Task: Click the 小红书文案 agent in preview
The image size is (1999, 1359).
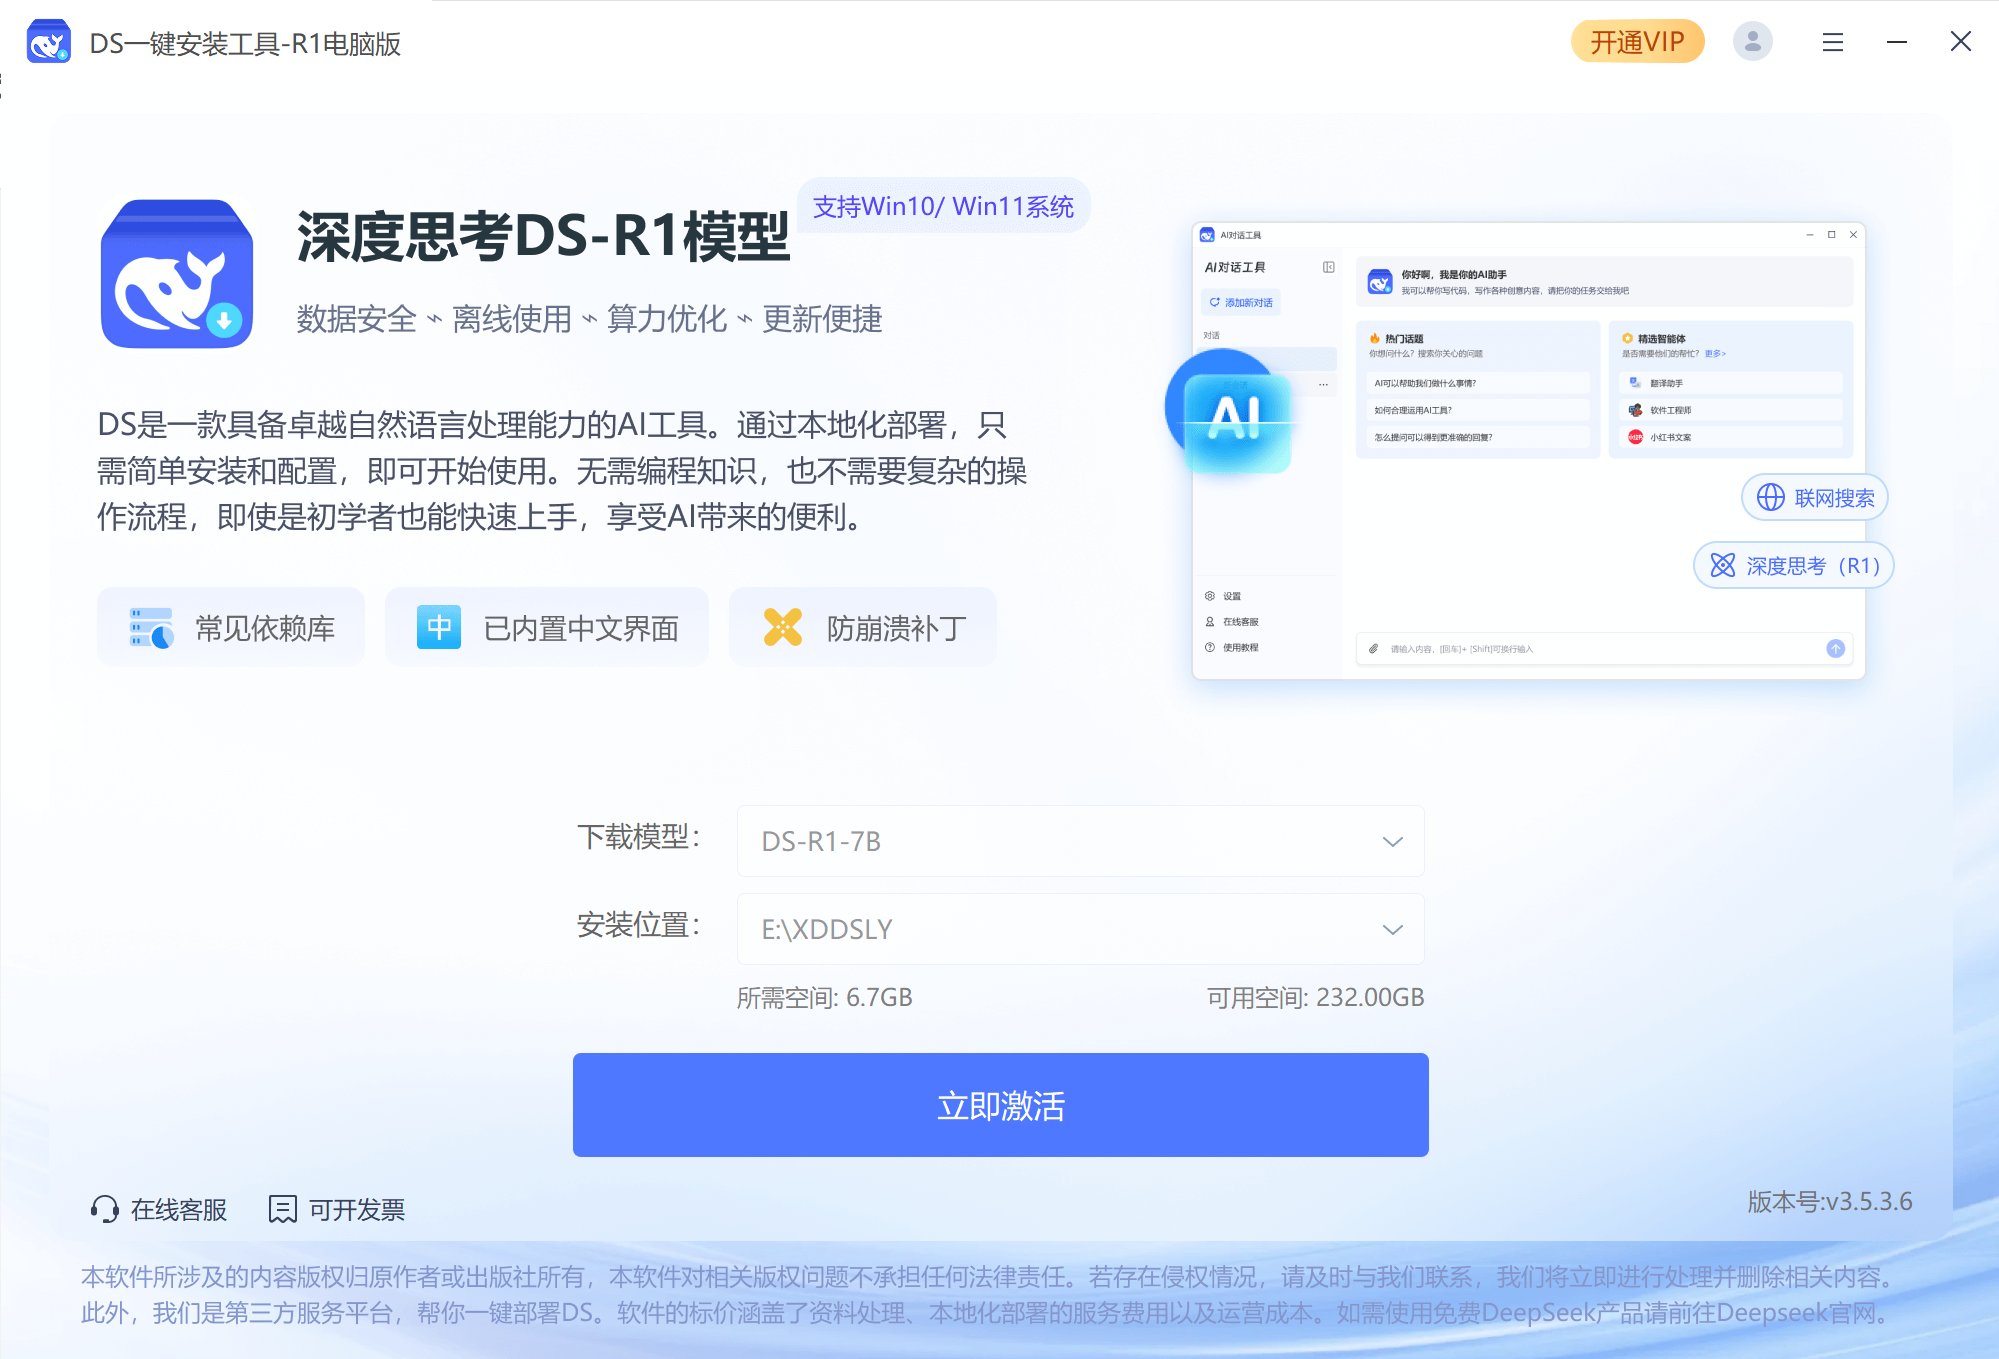Action: (x=1730, y=437)
